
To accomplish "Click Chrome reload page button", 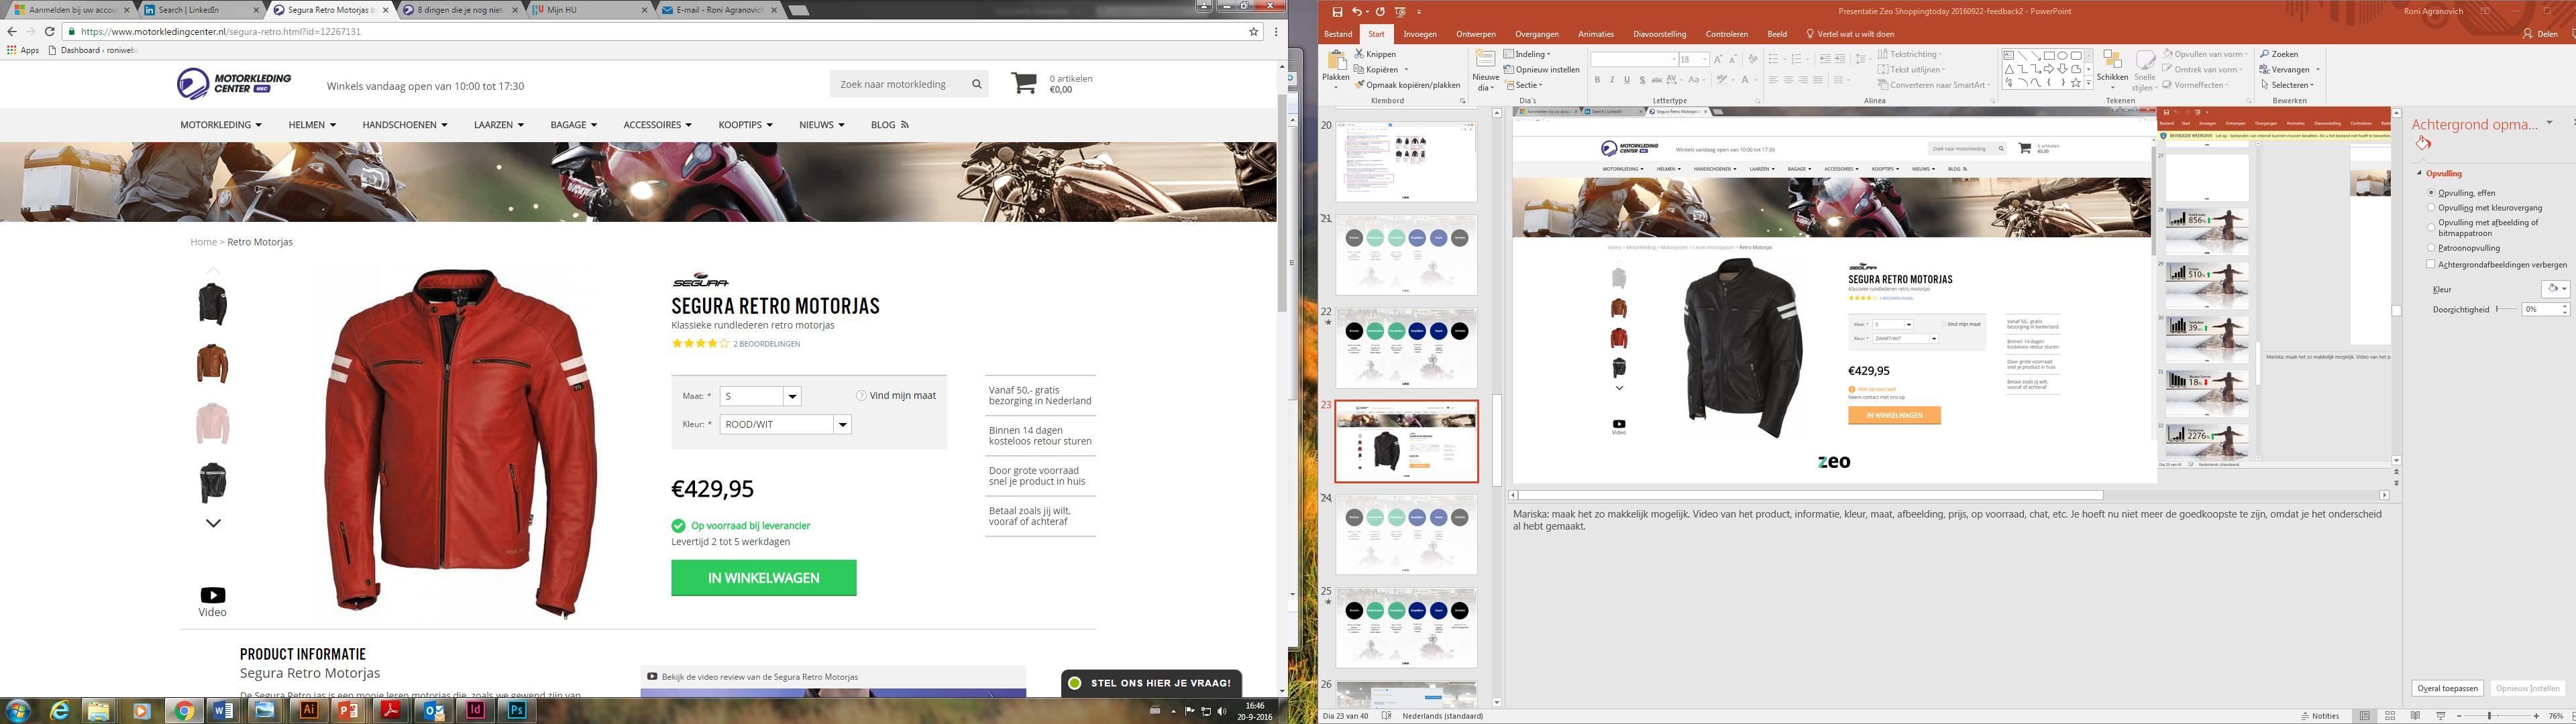I will click(49, 32).
